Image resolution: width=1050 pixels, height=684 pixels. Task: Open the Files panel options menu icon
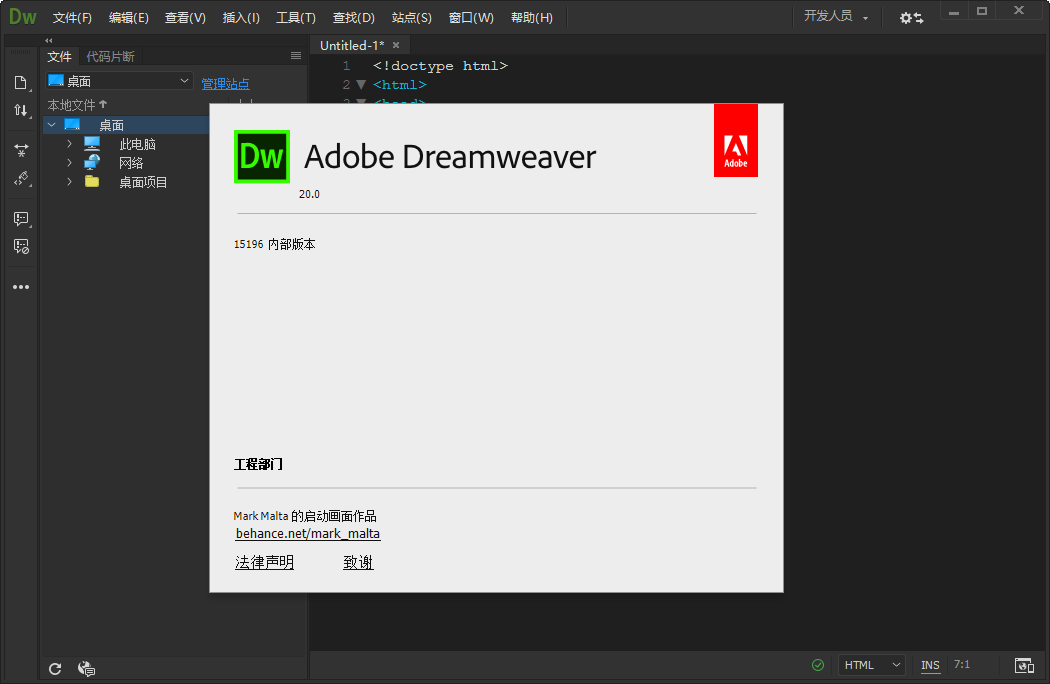296,56
